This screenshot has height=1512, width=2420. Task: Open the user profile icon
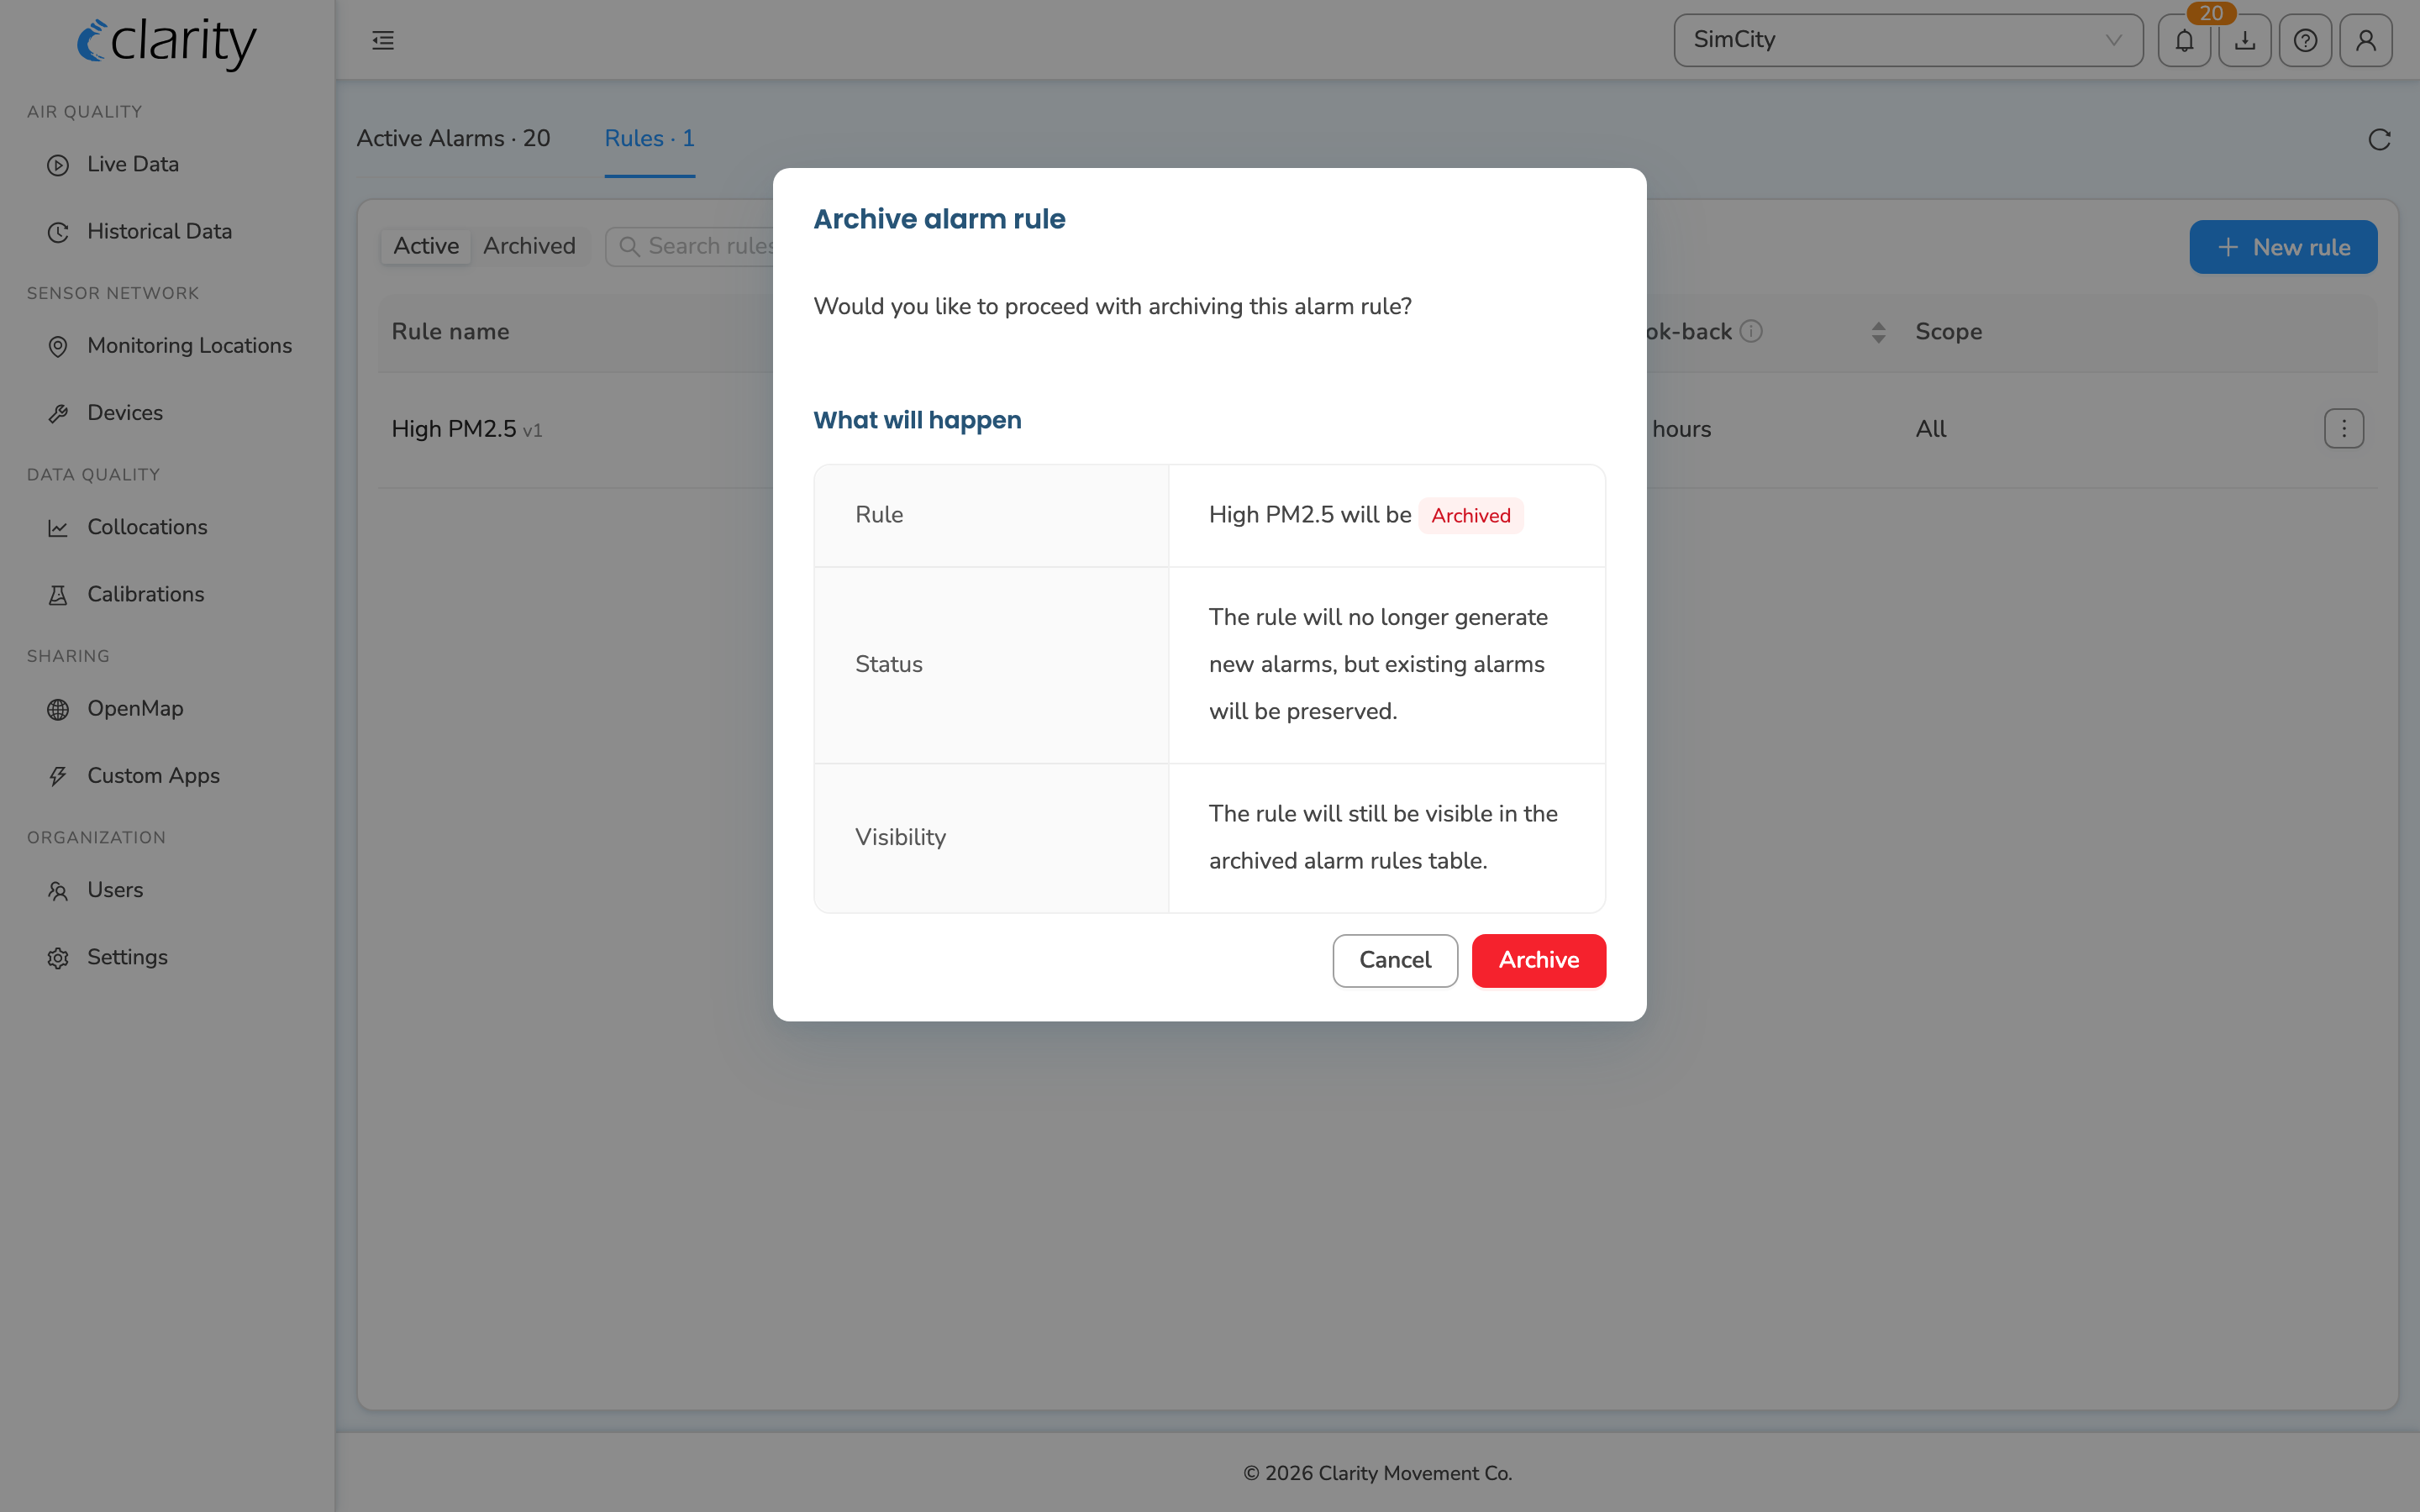[2366, 40]
